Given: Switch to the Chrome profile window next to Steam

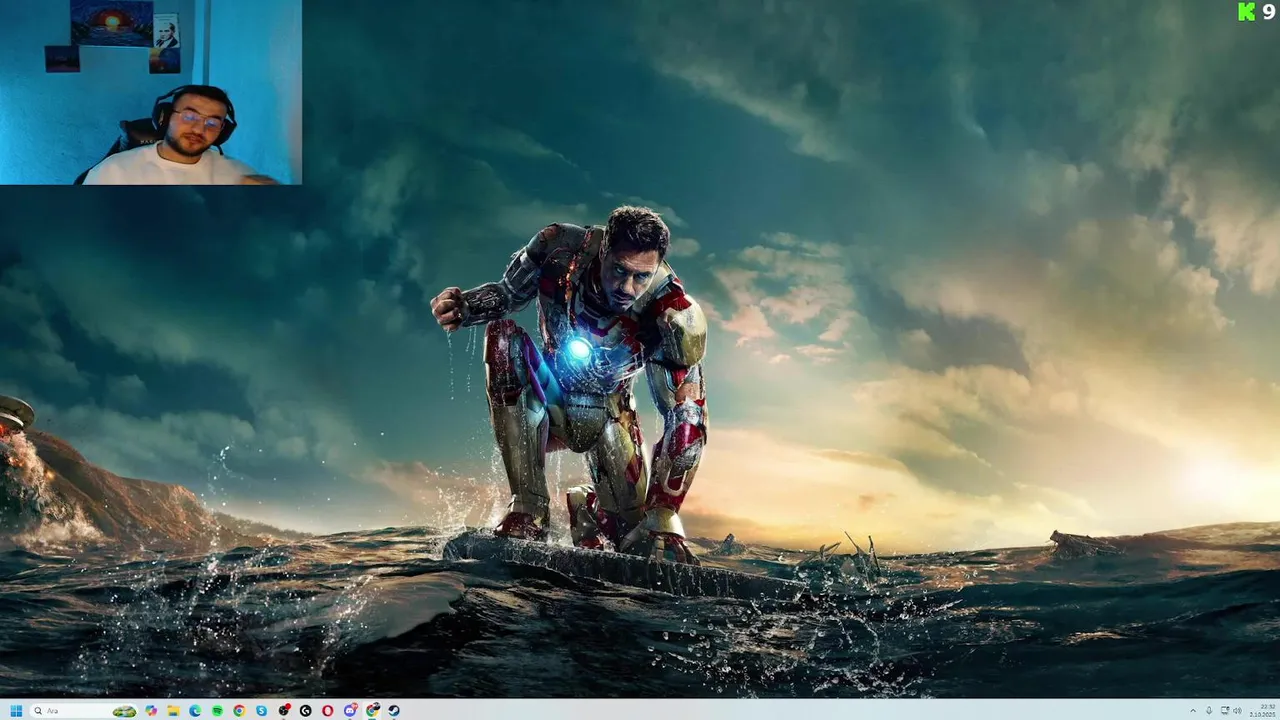Looking at the screenshot, I should pos(372,710).
